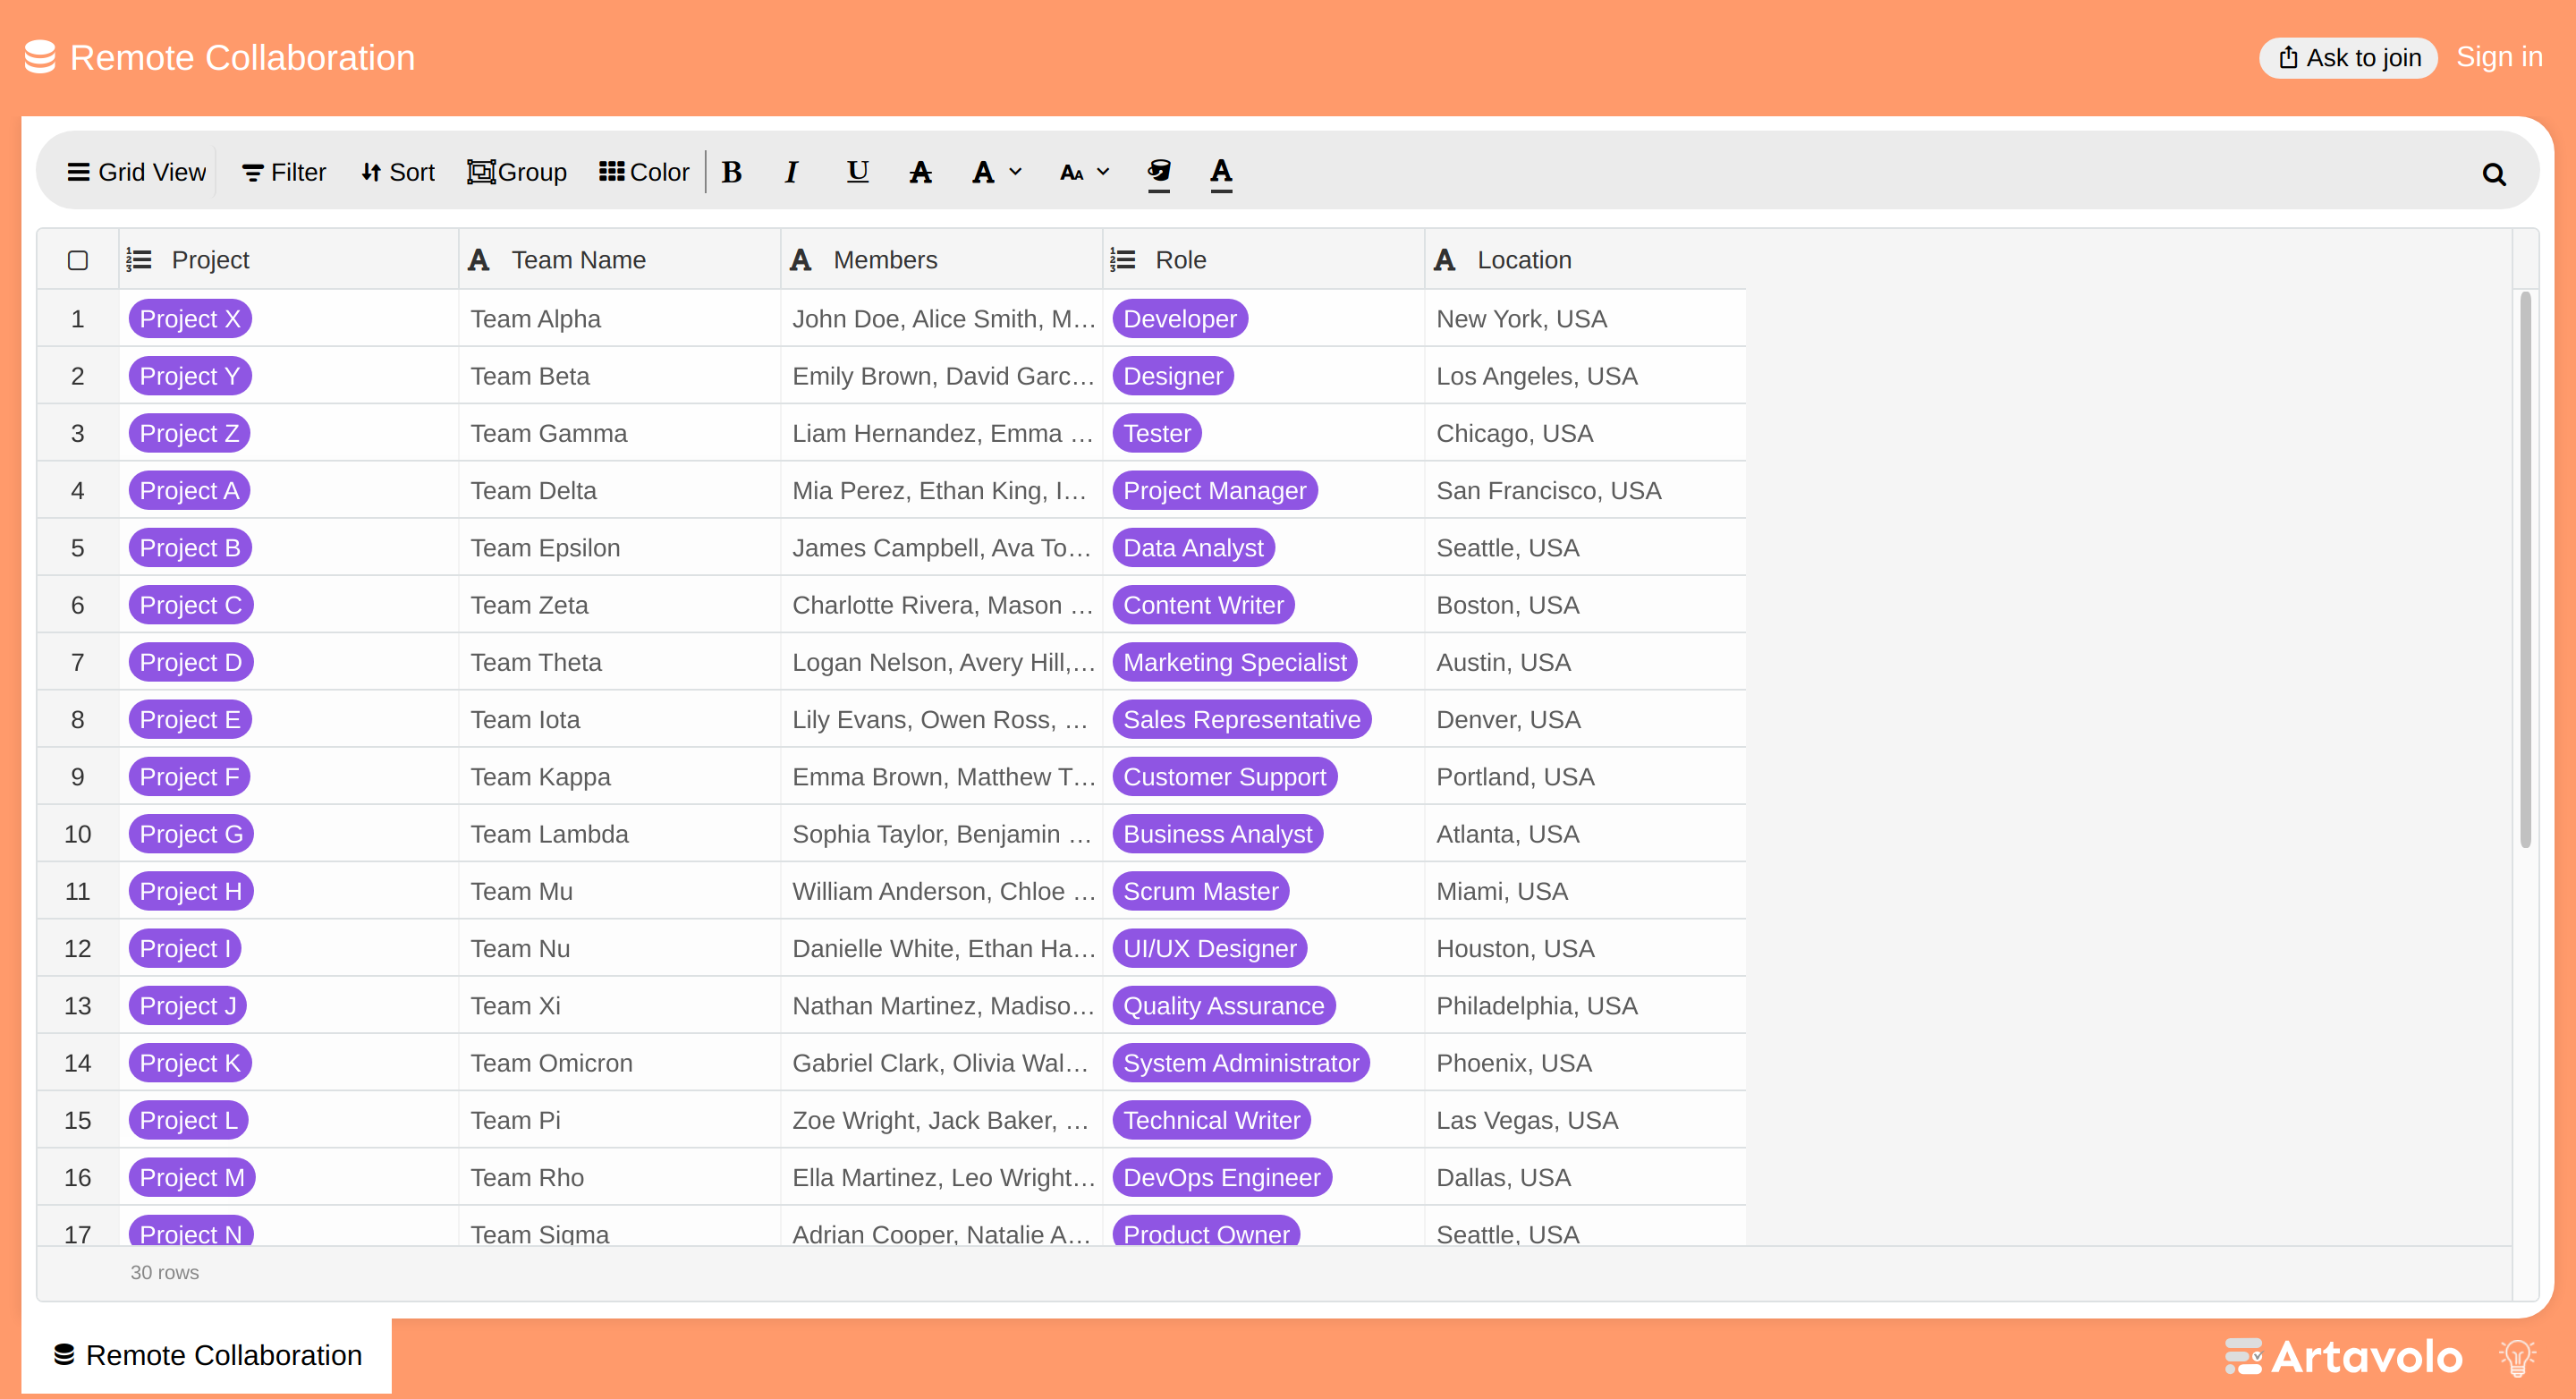Open the Filter options

coord(284,172)
